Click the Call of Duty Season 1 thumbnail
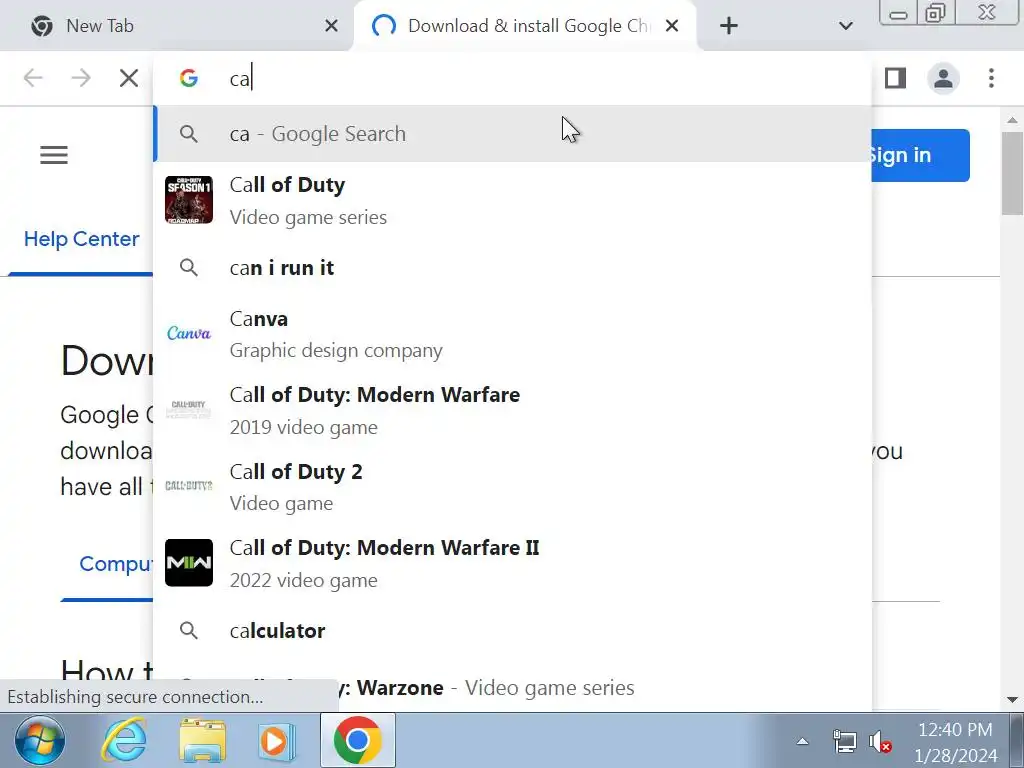 tap(189, 200)
